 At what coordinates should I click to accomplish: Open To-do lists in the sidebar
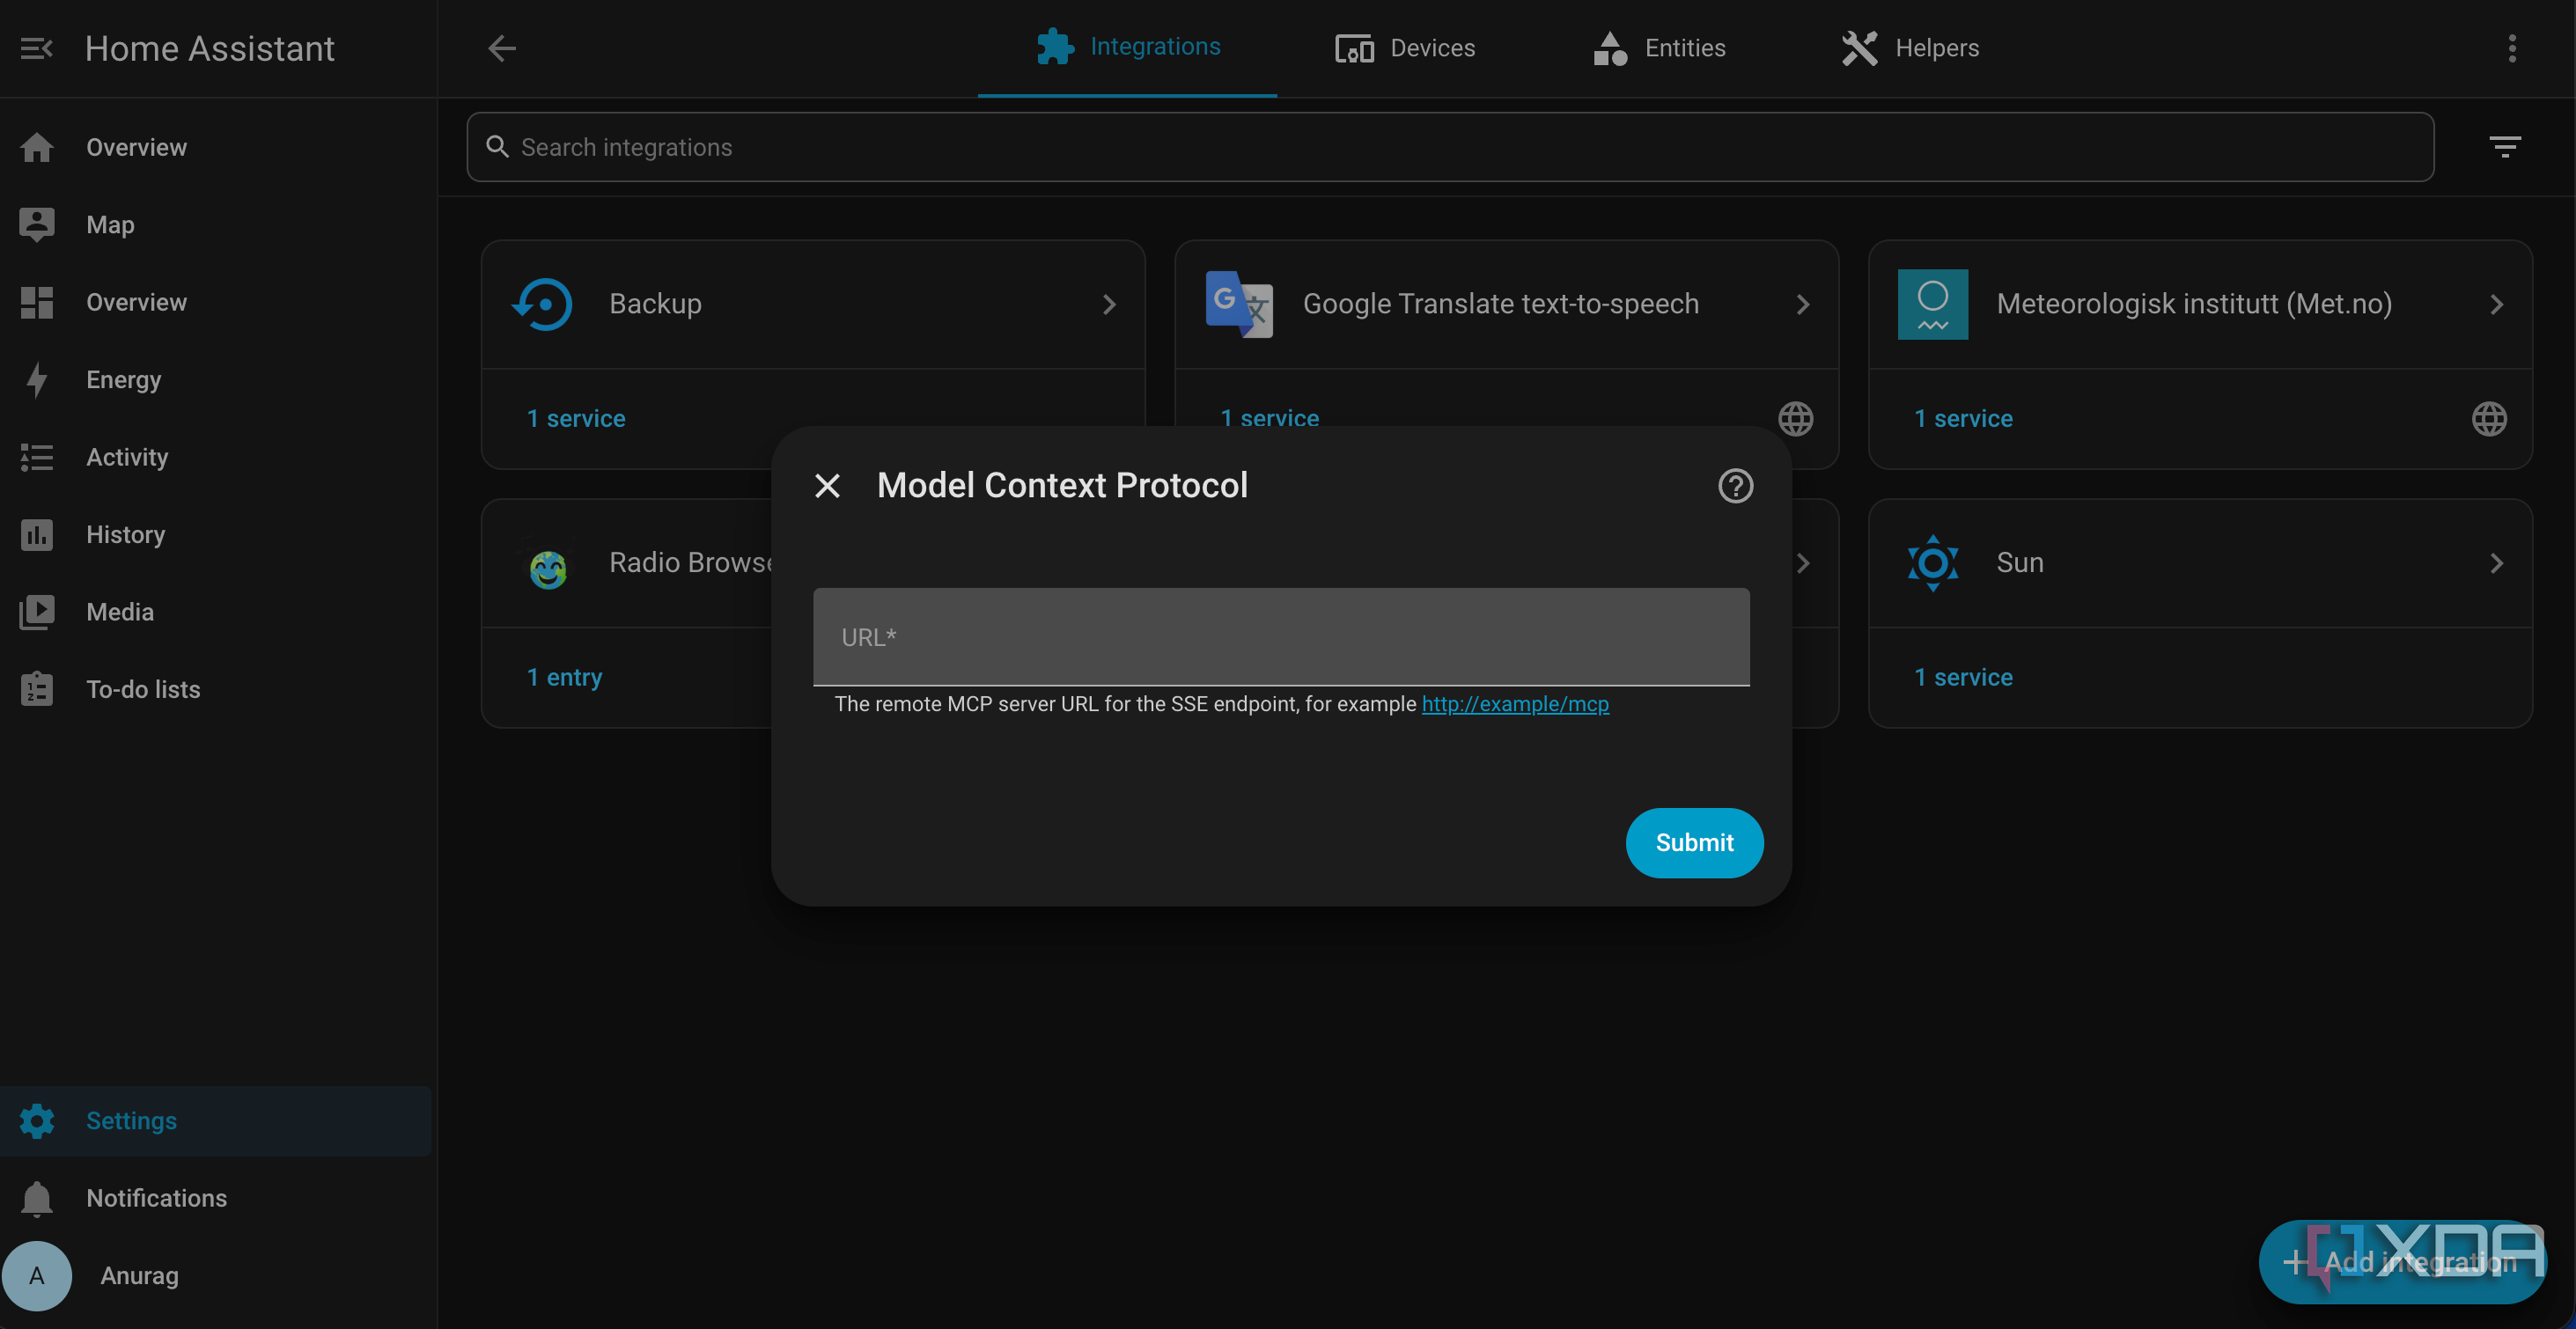[x=215, y=690]
